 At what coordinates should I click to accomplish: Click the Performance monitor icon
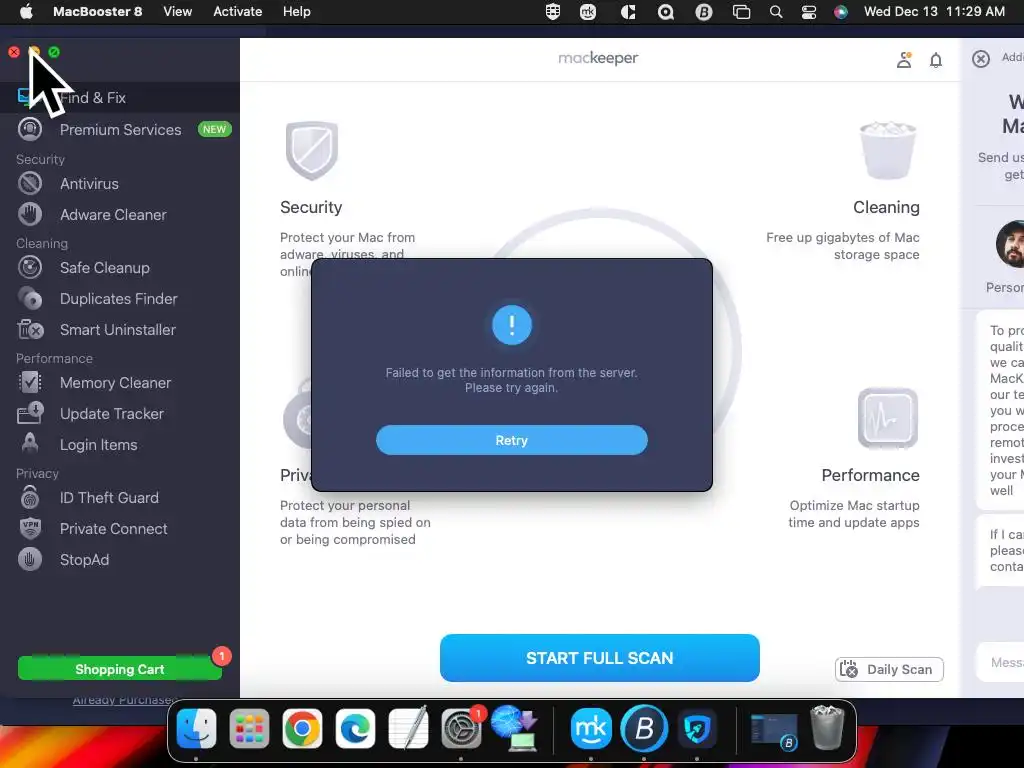pyautogui.click(x=888, y=418)
